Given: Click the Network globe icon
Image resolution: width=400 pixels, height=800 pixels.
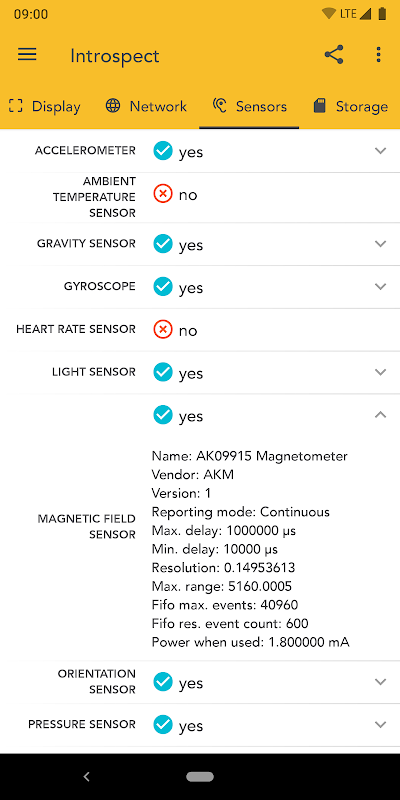Looking at the screenshot, I should click(x=113, y=106).
